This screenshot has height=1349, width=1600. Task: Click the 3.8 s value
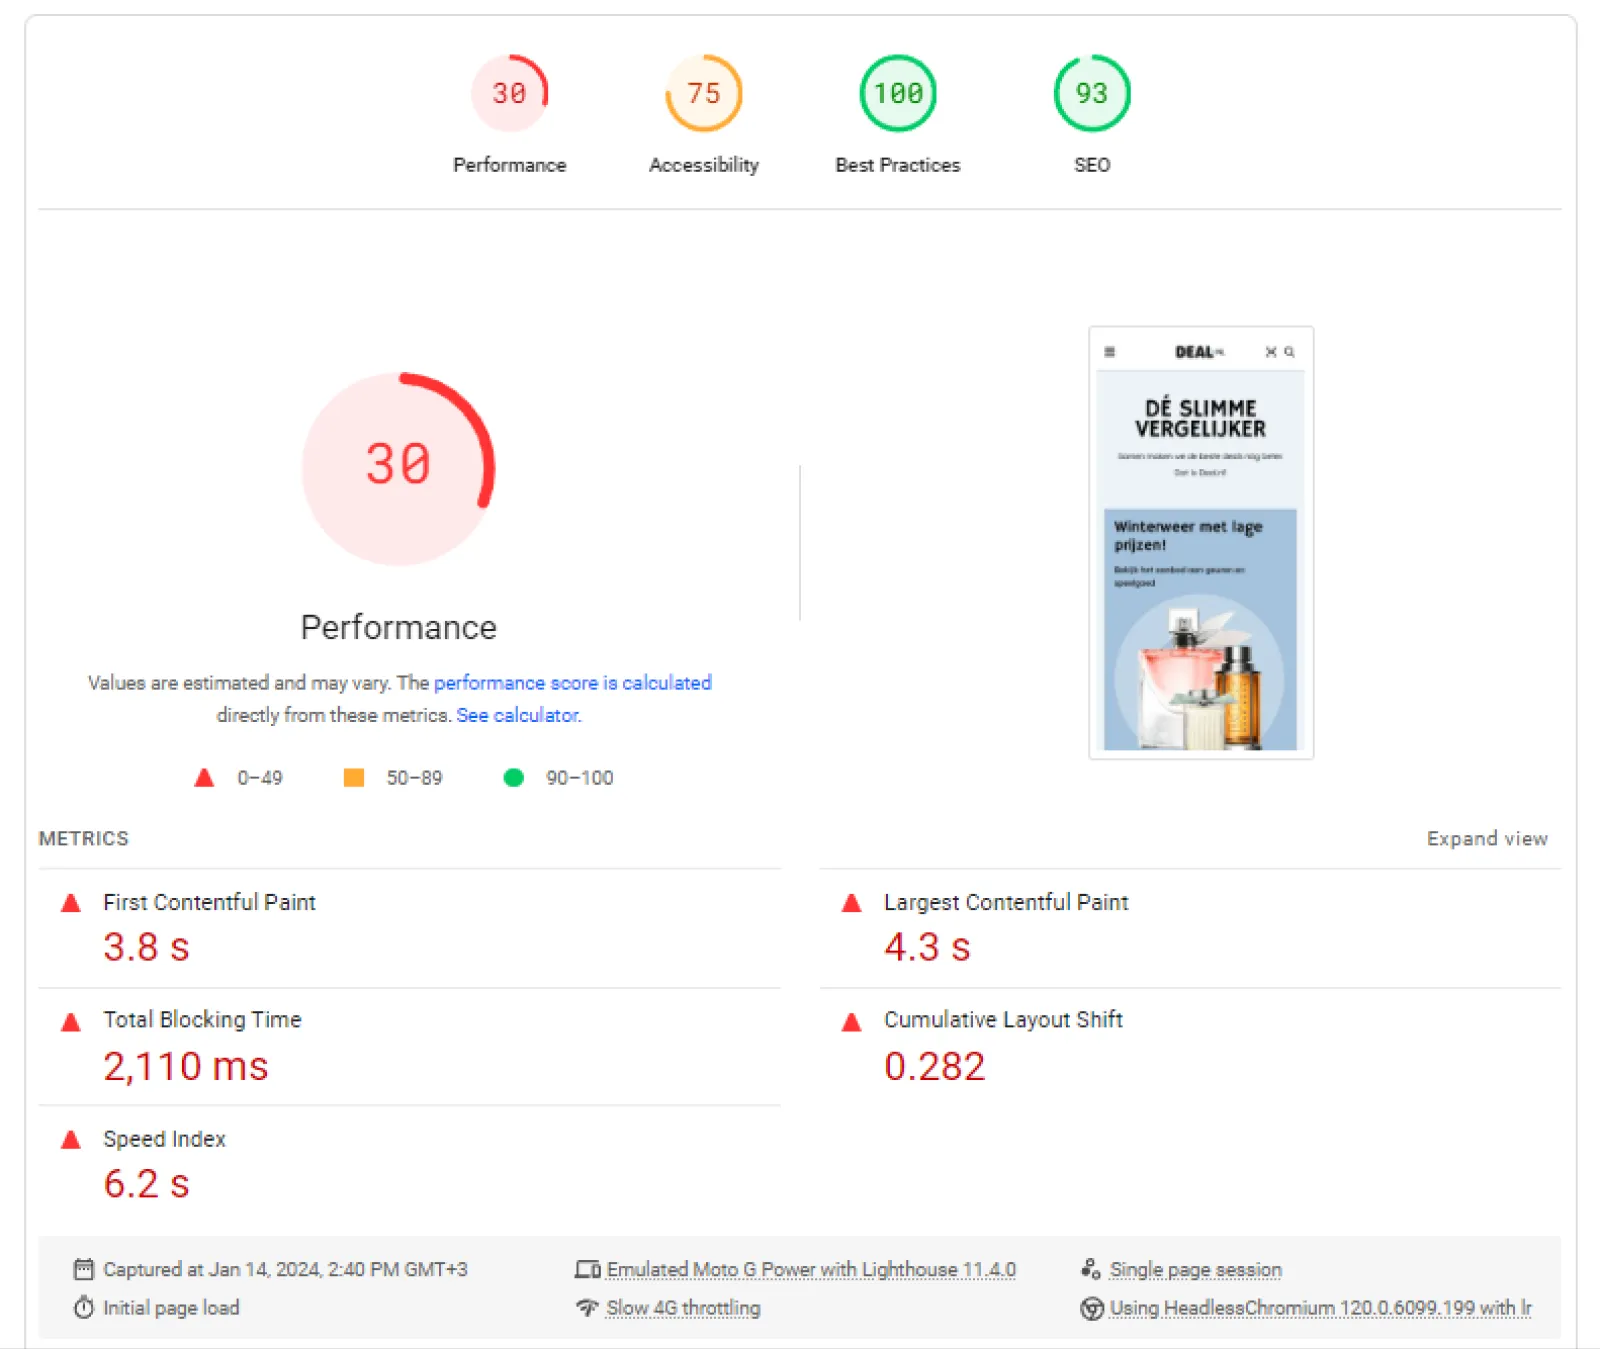click(x=146, y=947)
